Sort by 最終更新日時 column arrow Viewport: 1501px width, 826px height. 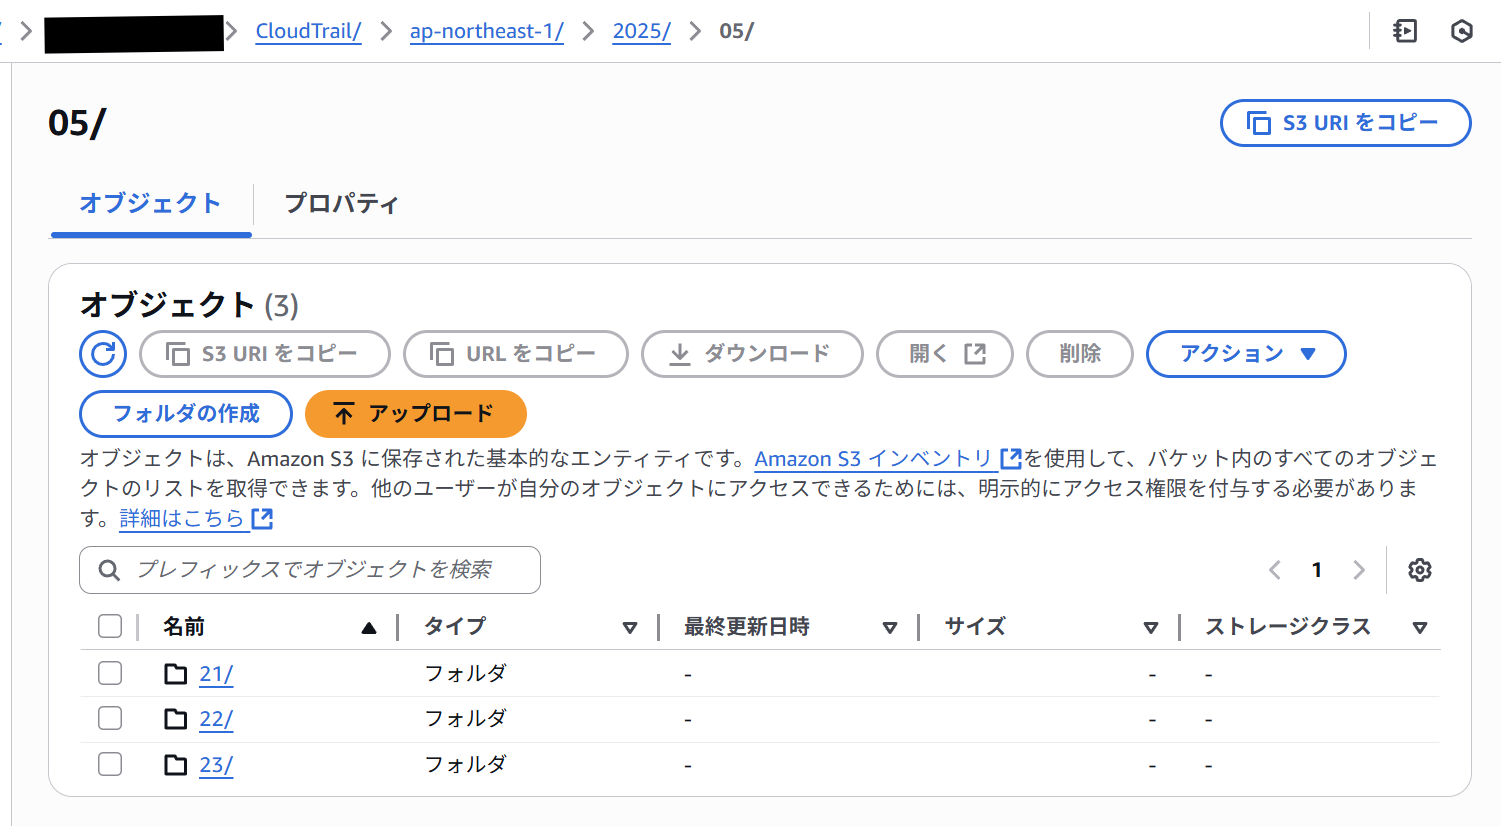tap(890, 628)
